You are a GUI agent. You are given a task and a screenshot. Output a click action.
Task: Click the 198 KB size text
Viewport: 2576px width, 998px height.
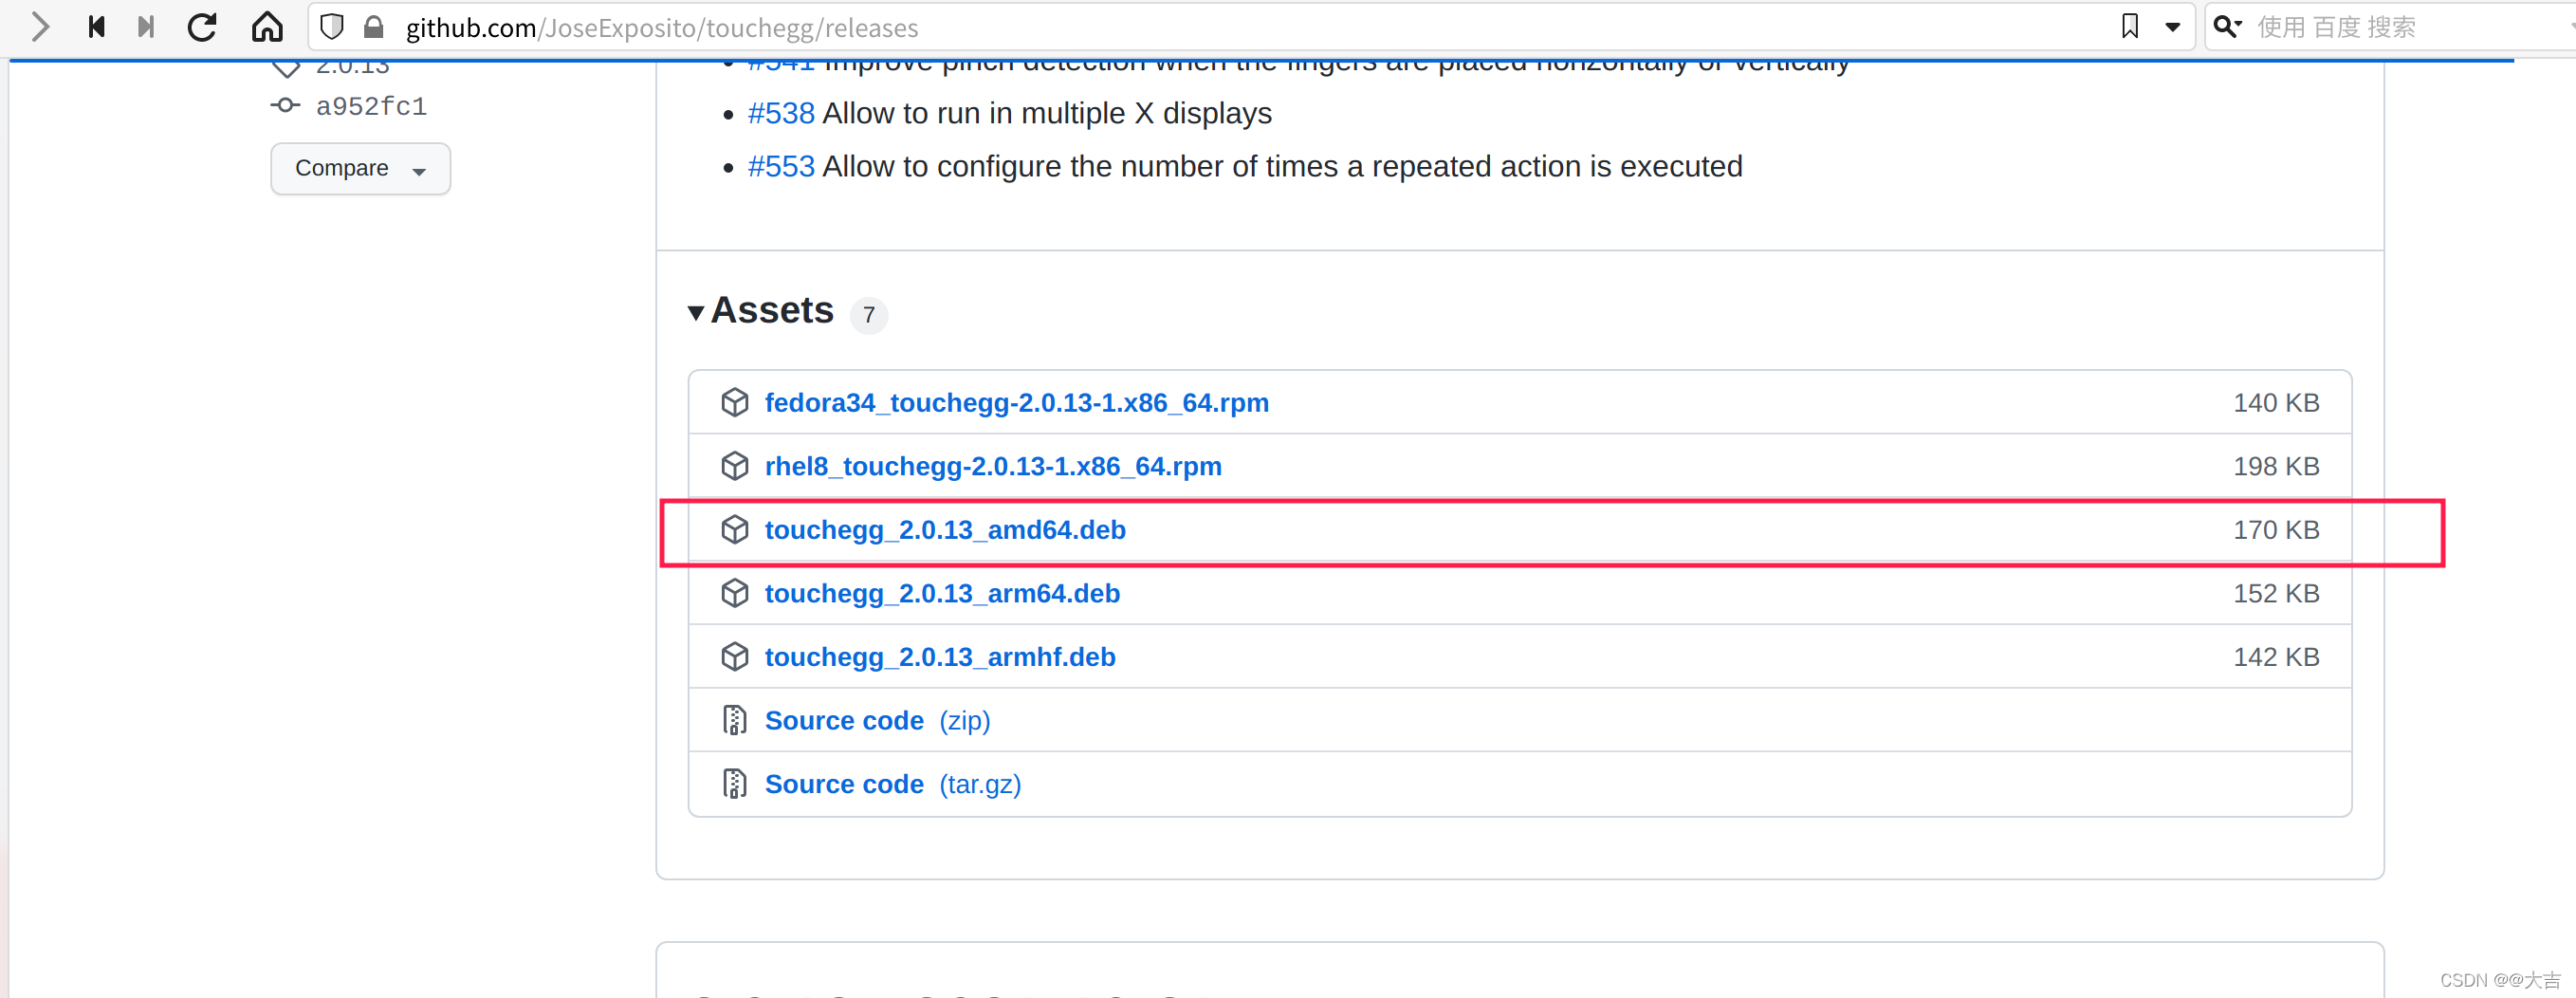[x=2276, y=466]
